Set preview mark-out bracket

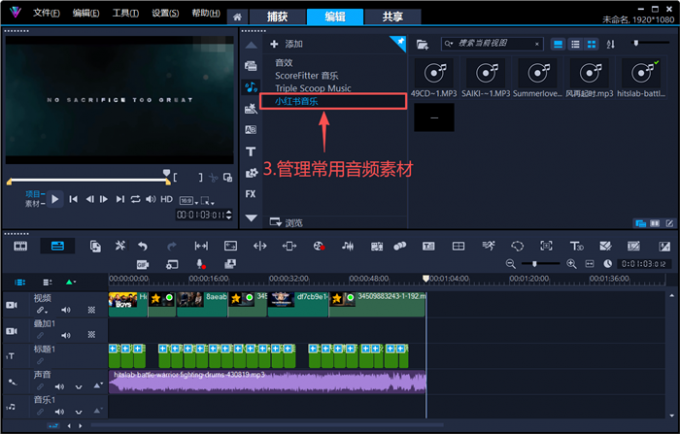coord(200,177)
